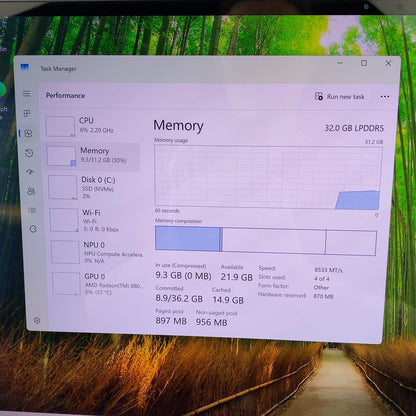The image size is (416, 416).
Task: Select the Wi-Fi performance item
Action: pos(96,220)
